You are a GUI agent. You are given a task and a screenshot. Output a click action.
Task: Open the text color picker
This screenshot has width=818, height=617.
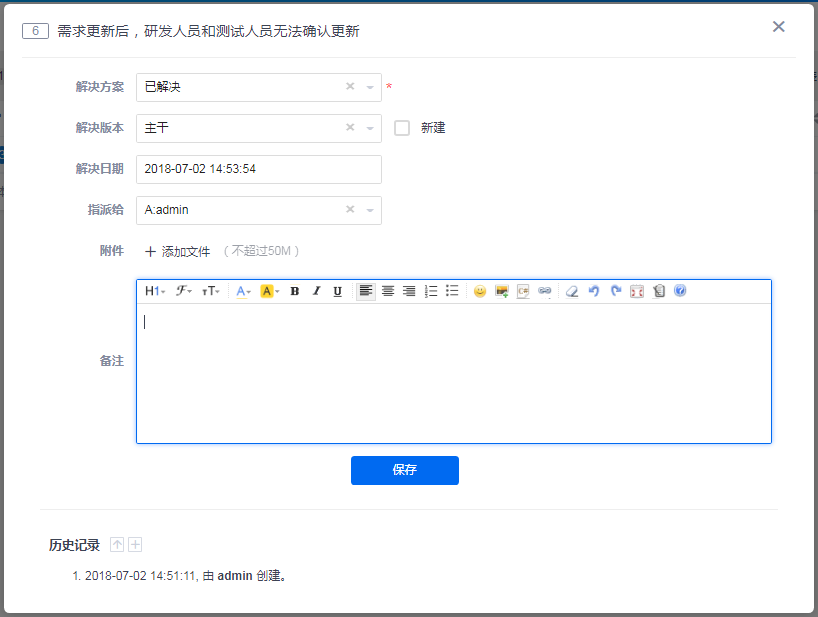pos(243,291)
